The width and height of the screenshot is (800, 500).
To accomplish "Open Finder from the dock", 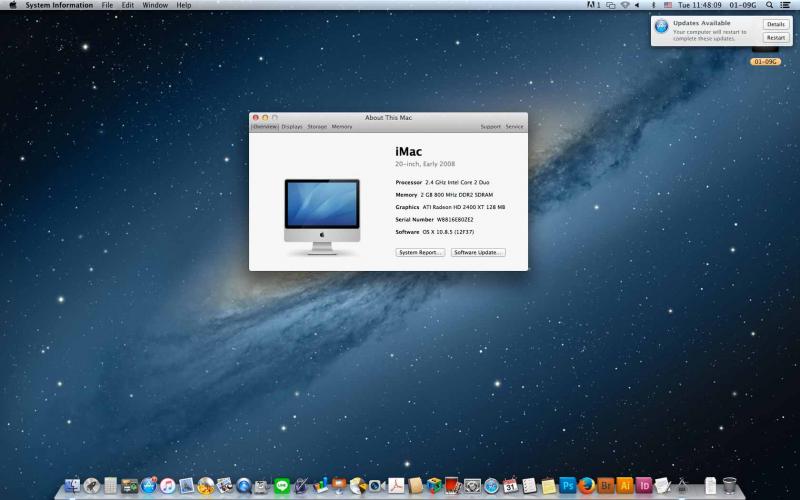I will (72, 486).
